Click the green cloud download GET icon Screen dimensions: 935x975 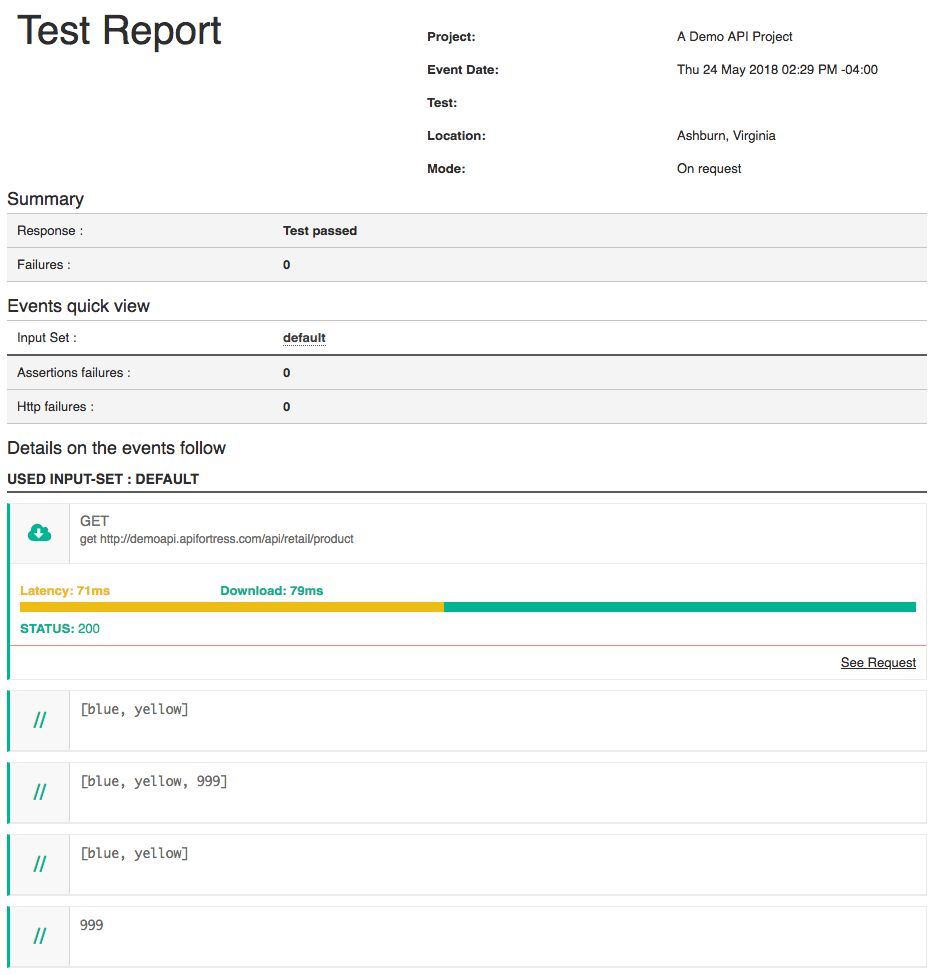coord(39,532)
